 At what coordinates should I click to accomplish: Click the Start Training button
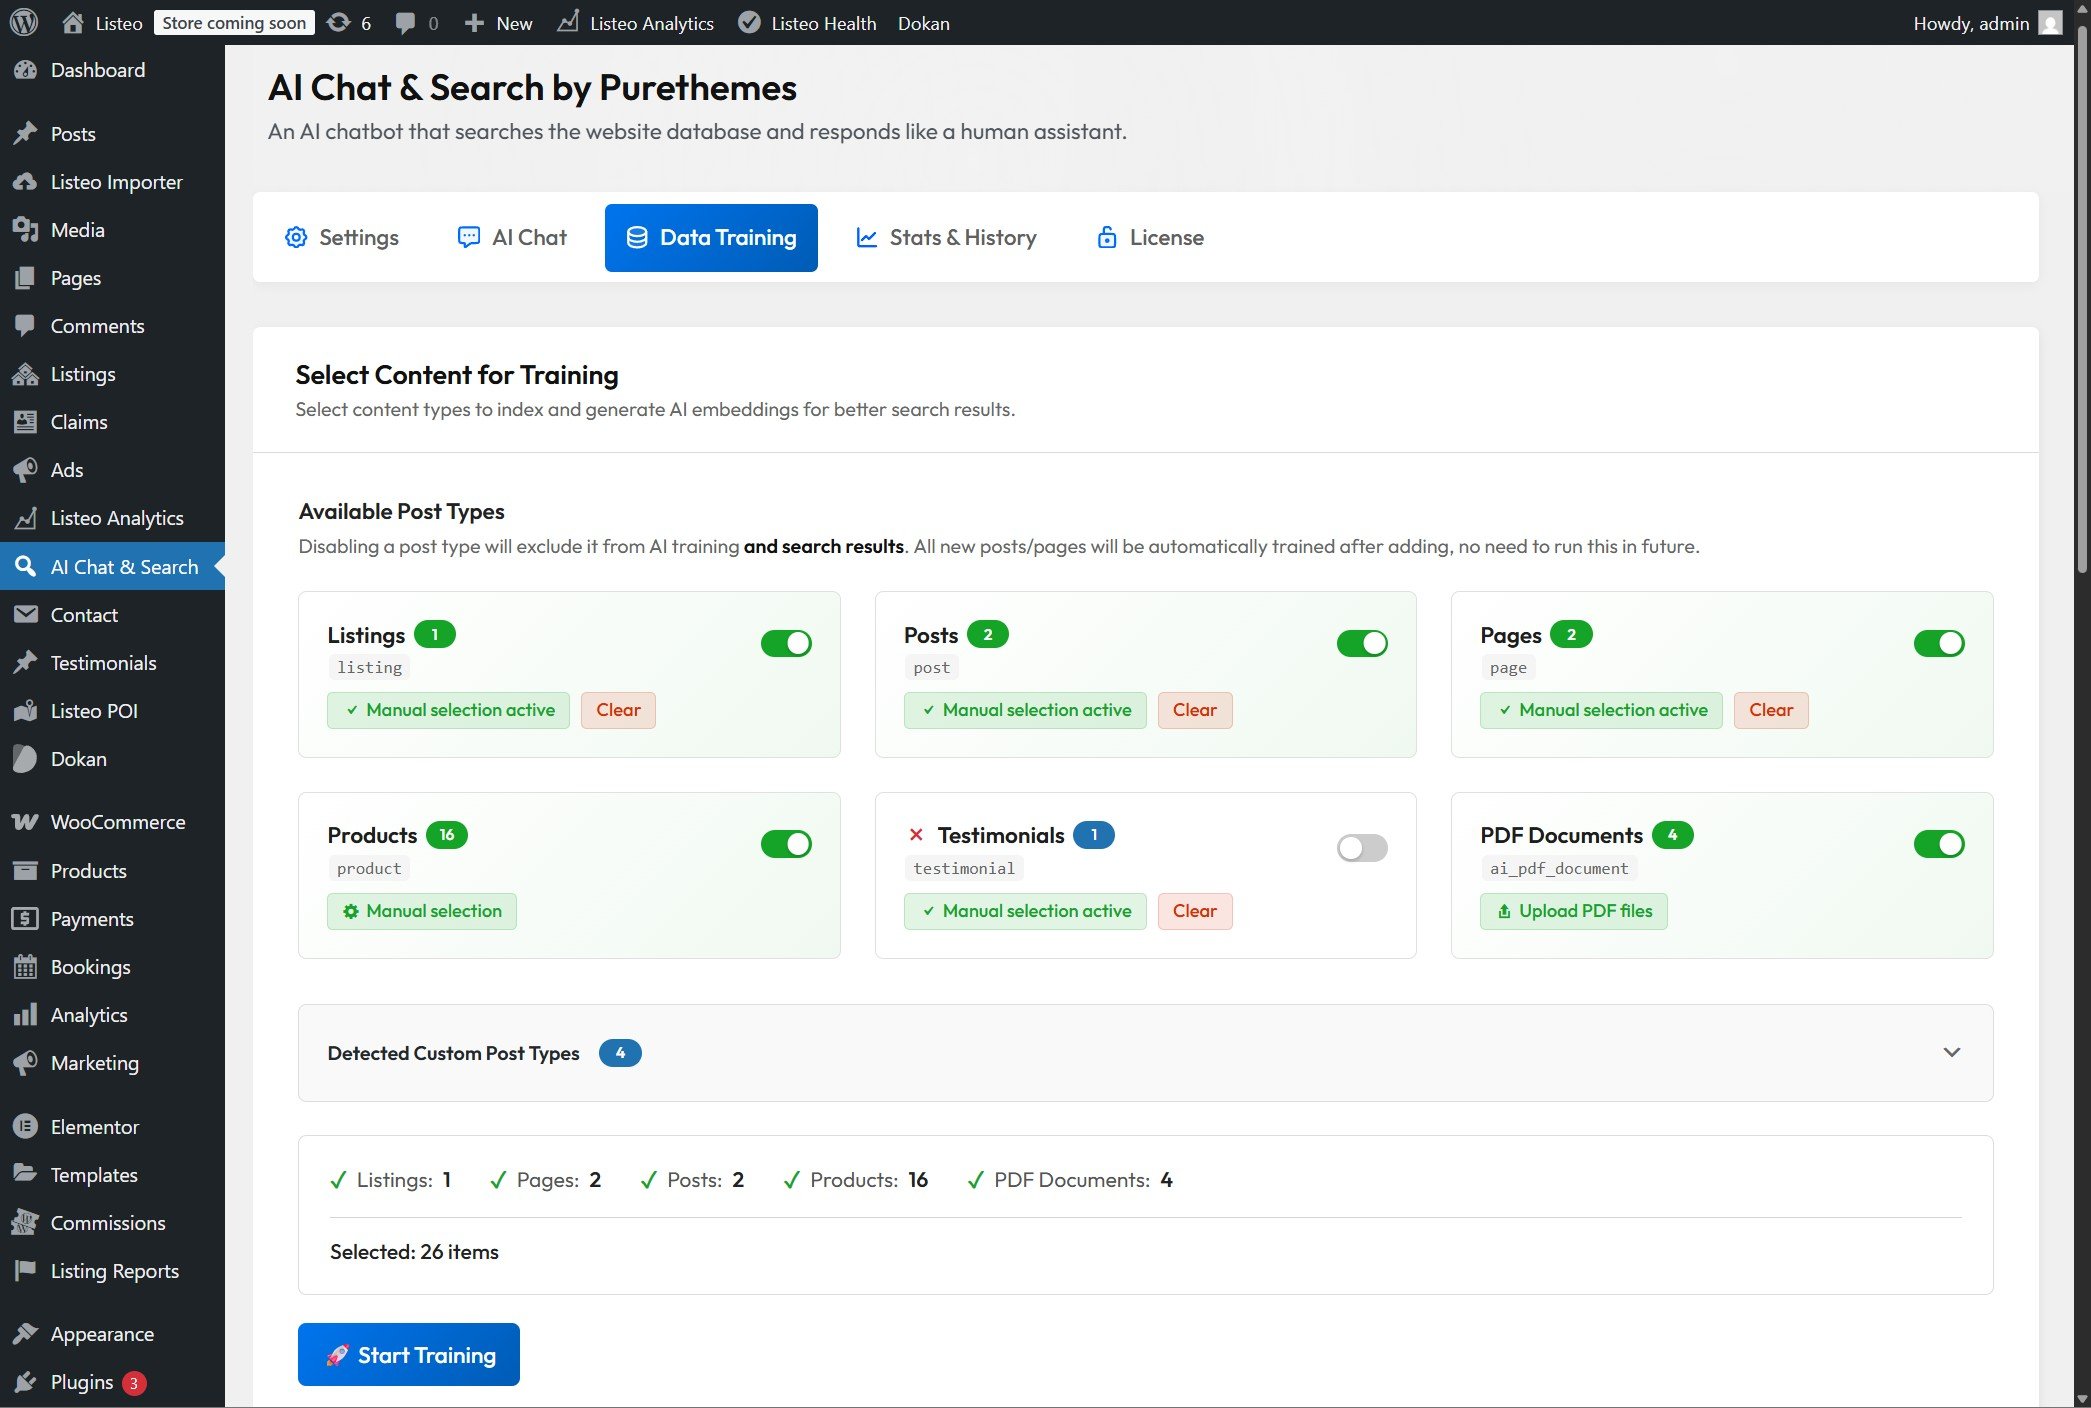click(x=408, y=1355)
